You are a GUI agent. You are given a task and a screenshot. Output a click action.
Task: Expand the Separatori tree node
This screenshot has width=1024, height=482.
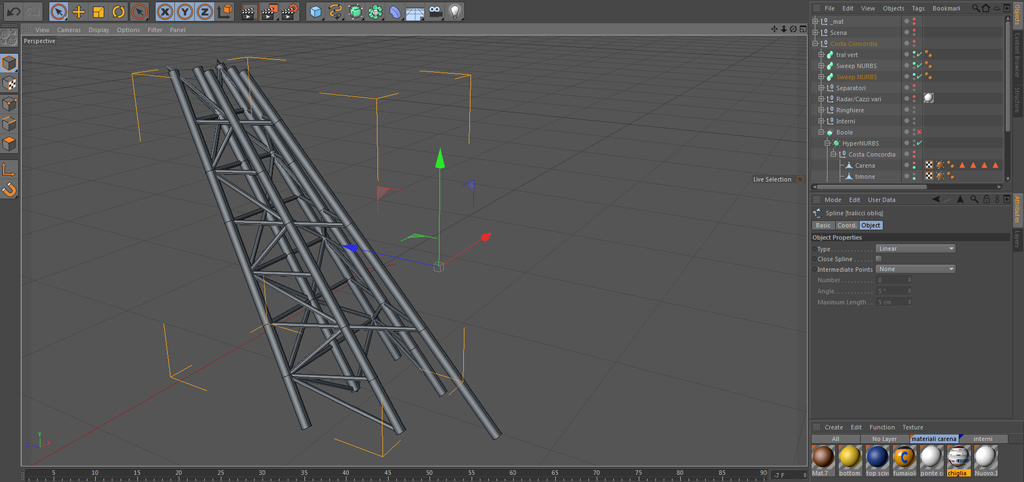(x=822, y=88)
